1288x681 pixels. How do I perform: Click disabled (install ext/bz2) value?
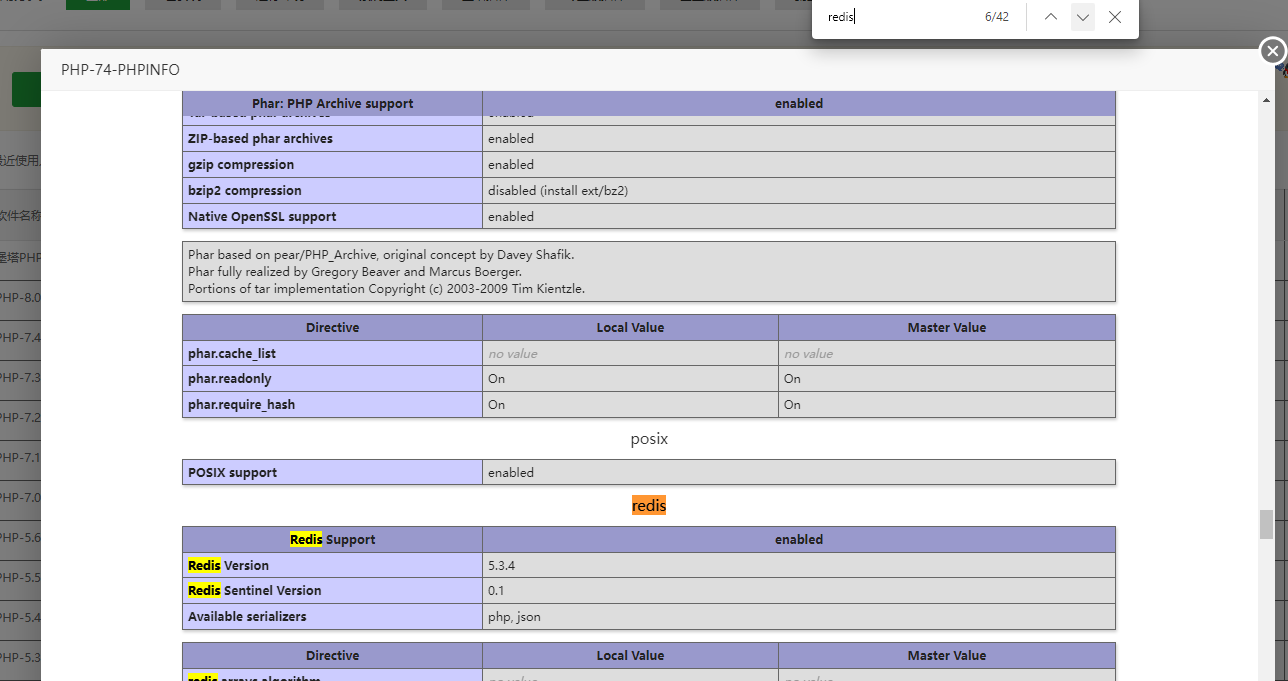[558, 191]
